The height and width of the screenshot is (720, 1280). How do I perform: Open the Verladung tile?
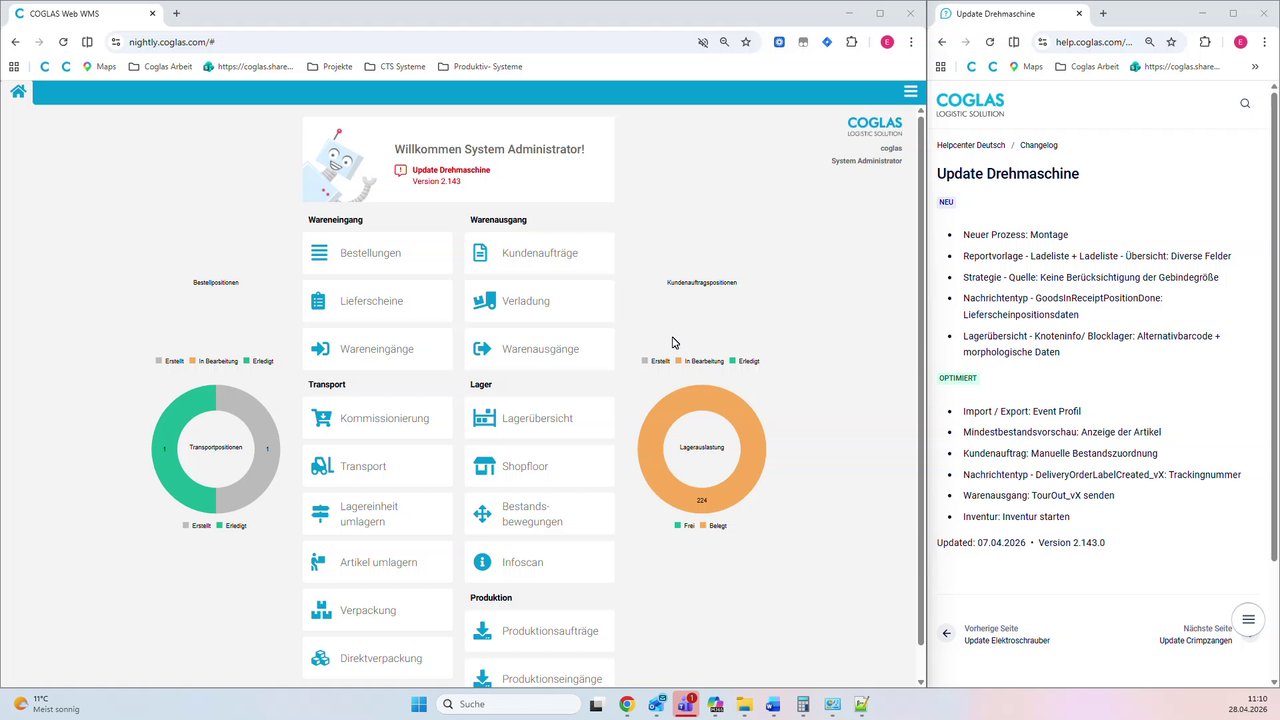539,301
